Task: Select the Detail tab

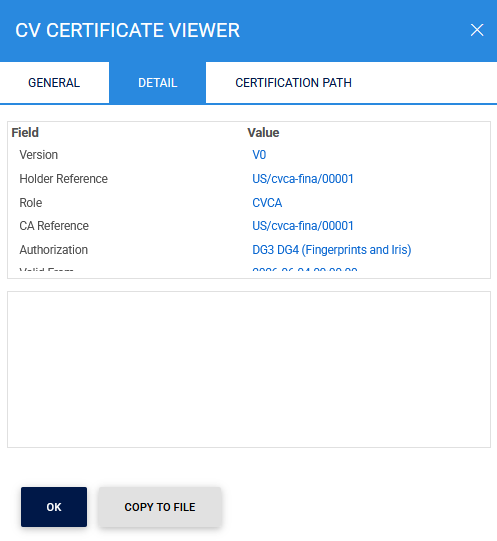Action: [157, 83]
